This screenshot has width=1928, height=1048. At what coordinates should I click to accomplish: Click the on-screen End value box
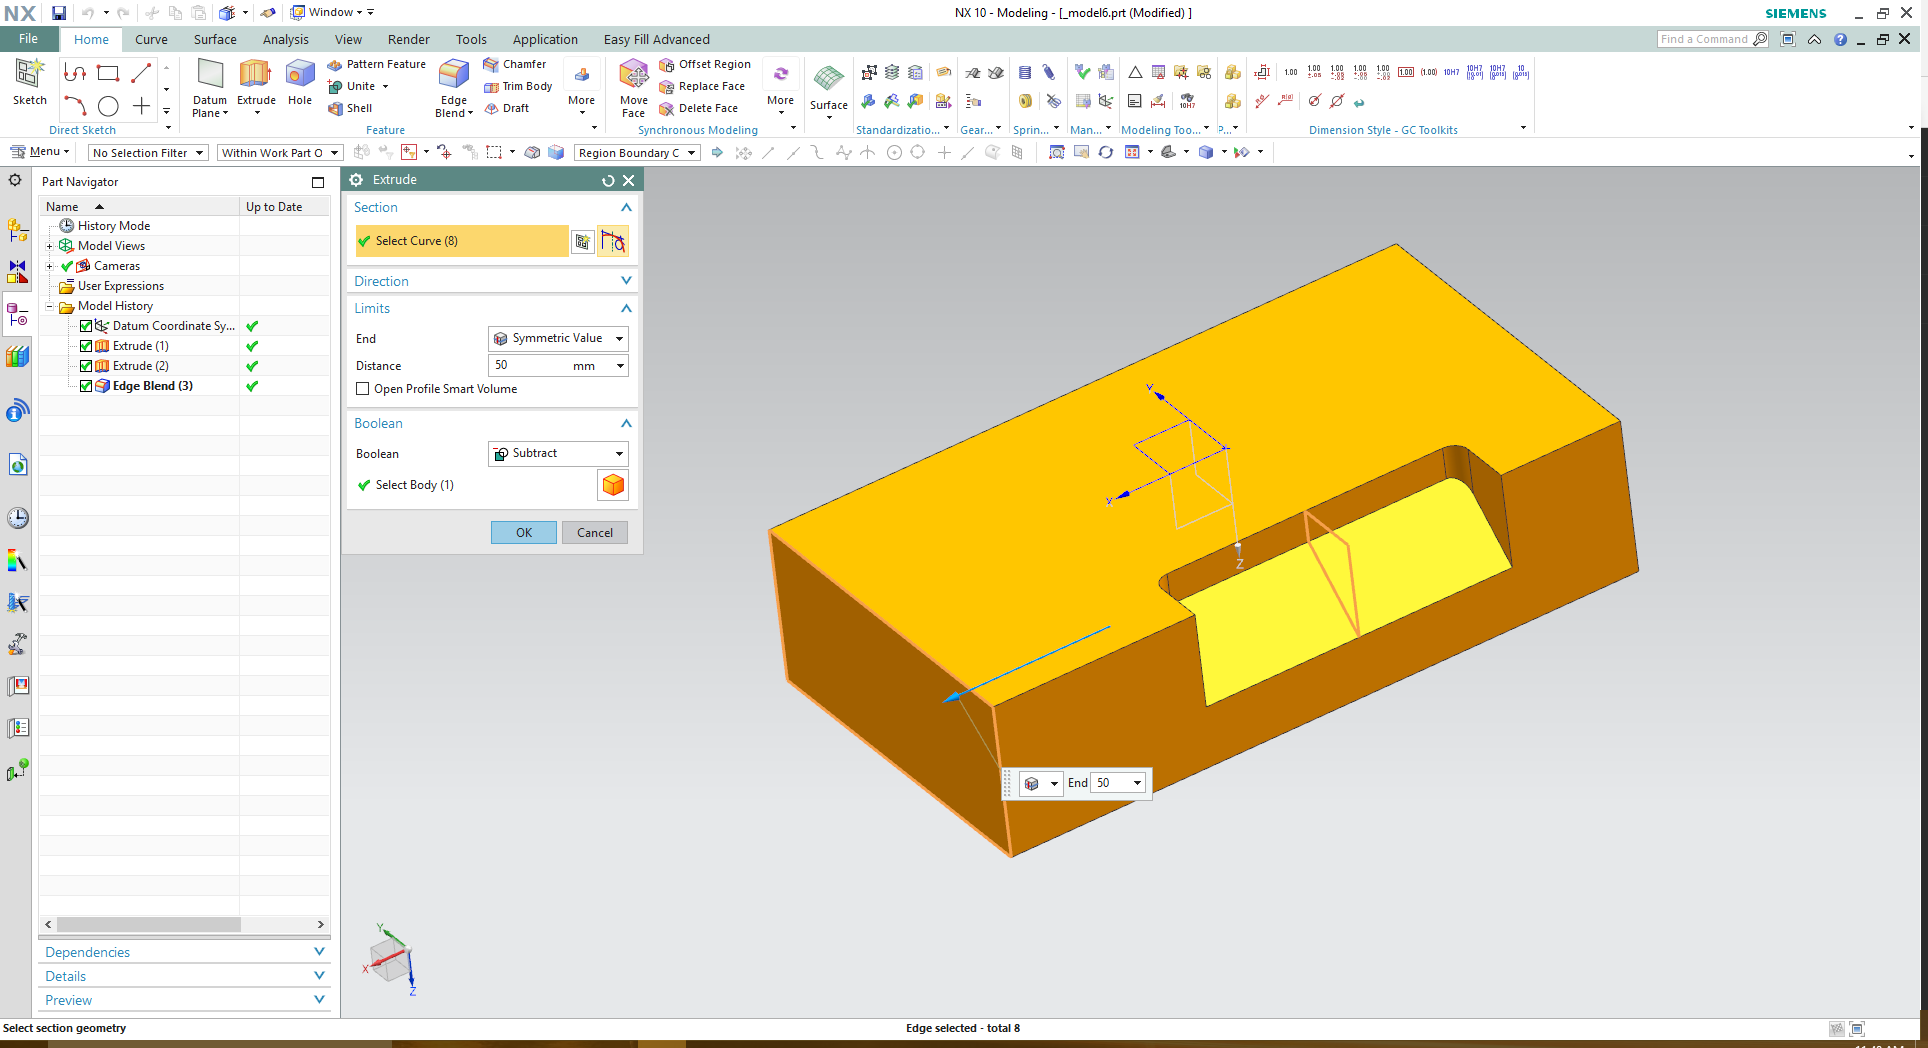(1112, 783)
